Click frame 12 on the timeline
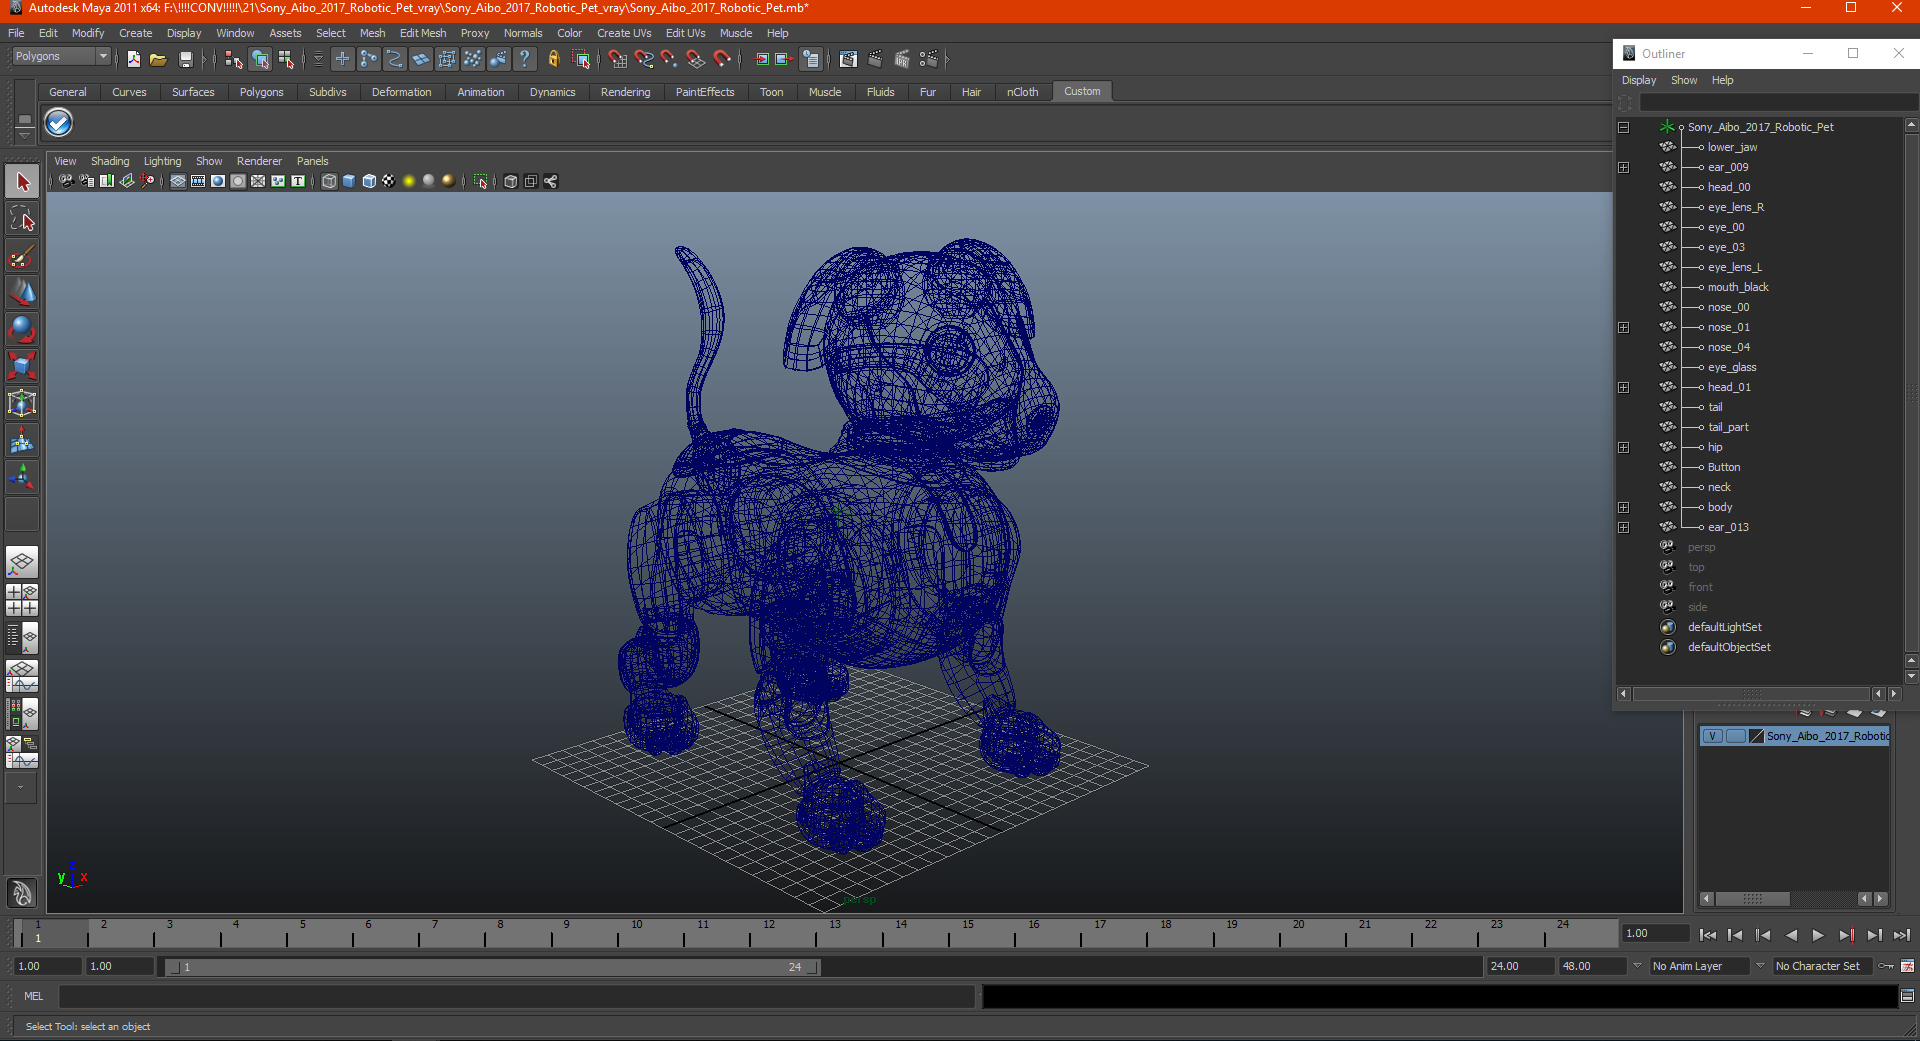 click(x=767, y=933)
